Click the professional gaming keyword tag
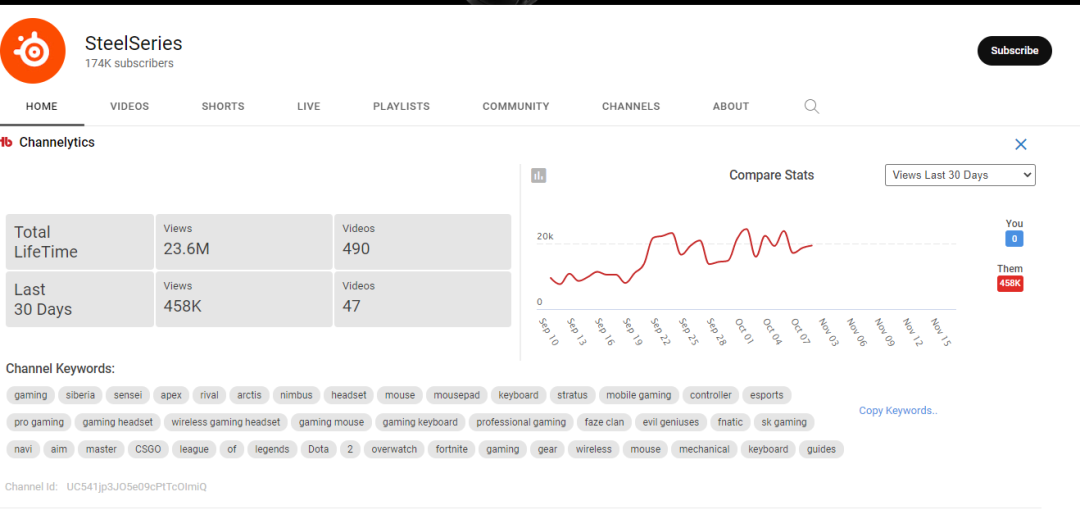Image resolution: width=1080 pixels, height=510 pixels. tap(521, 422)
